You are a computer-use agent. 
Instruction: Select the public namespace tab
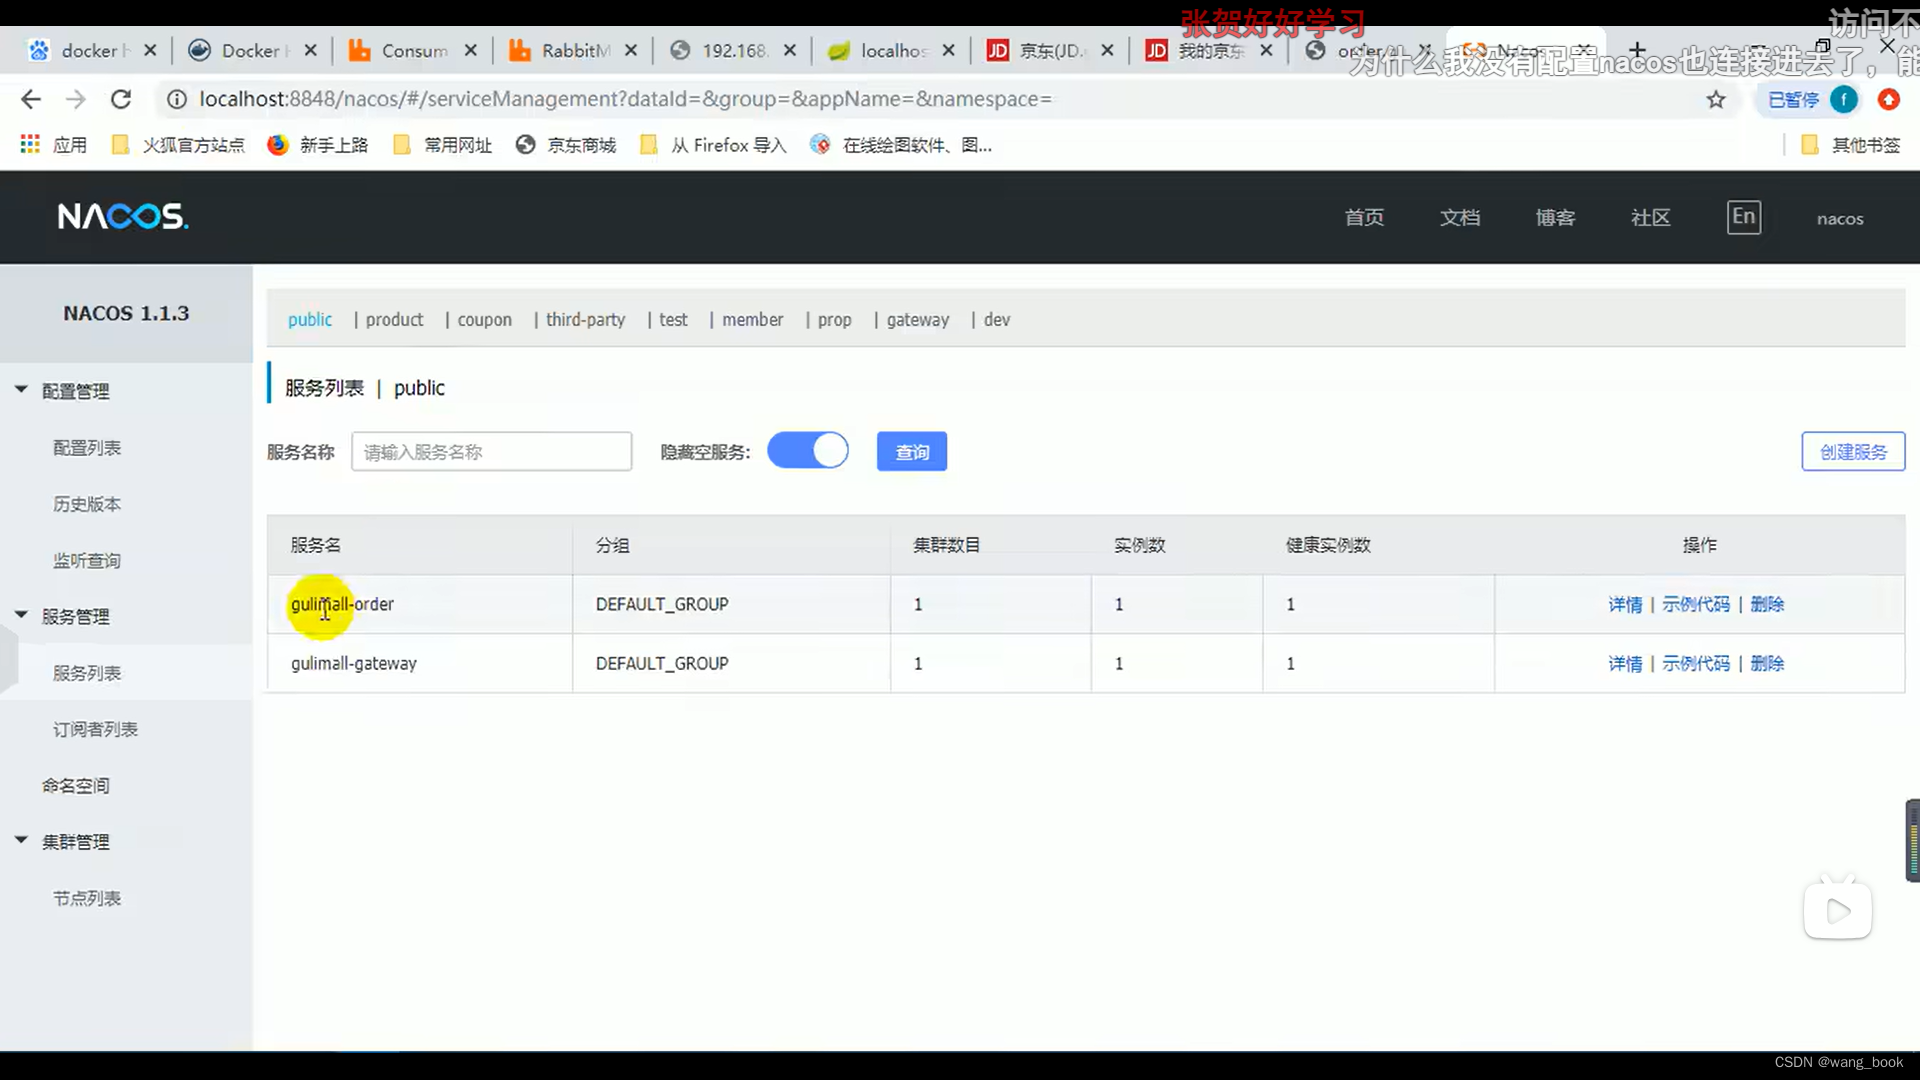tap(310, 319)
